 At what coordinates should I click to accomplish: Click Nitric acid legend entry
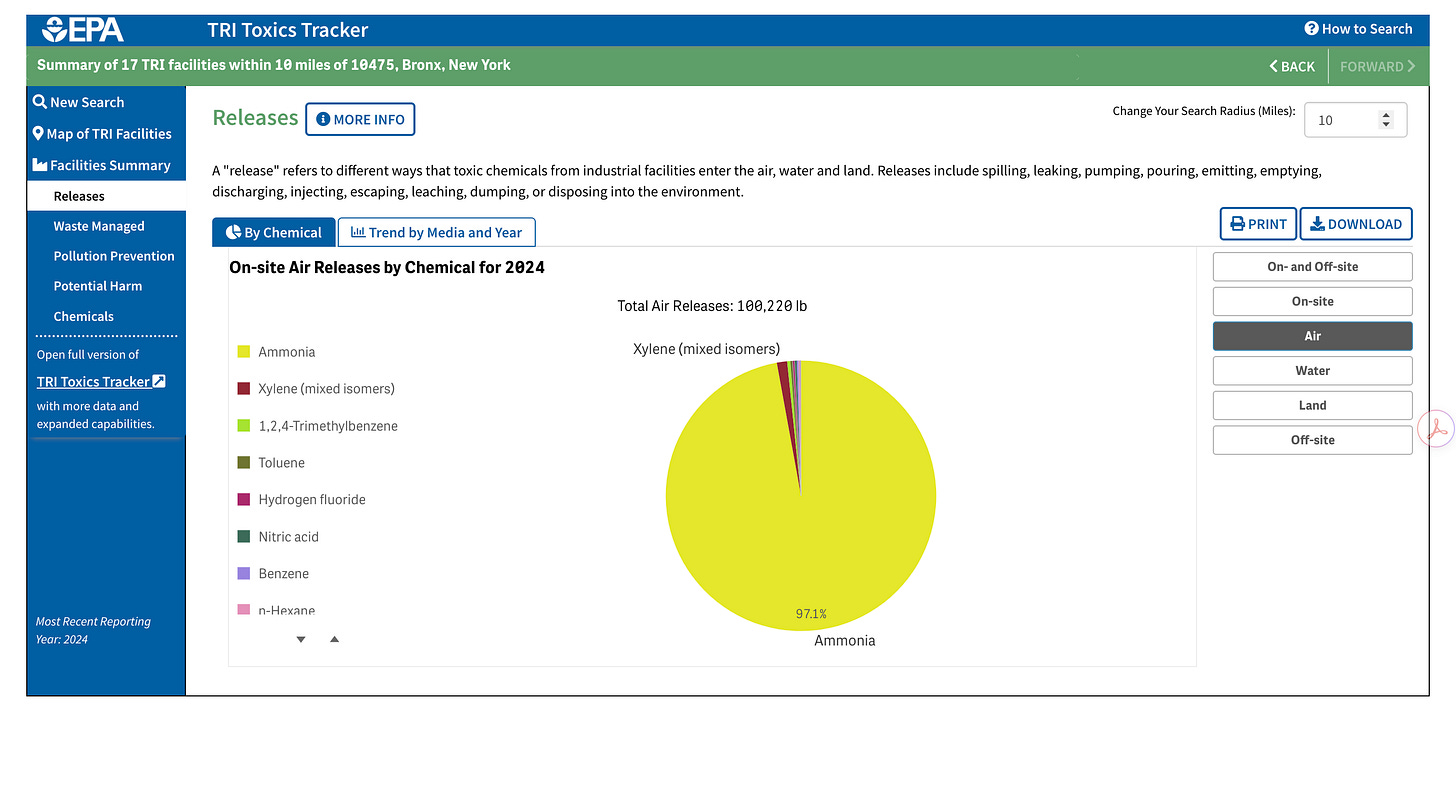[x=278, y=537]
